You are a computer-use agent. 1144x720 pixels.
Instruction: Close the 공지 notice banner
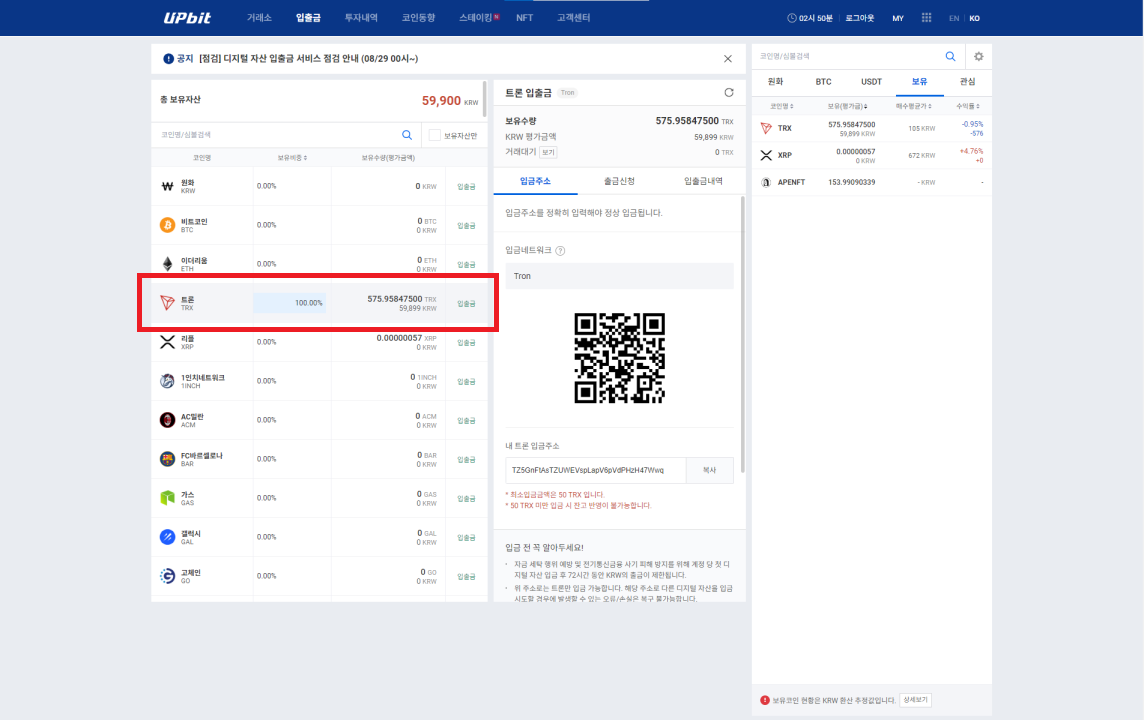click(727, 59)
